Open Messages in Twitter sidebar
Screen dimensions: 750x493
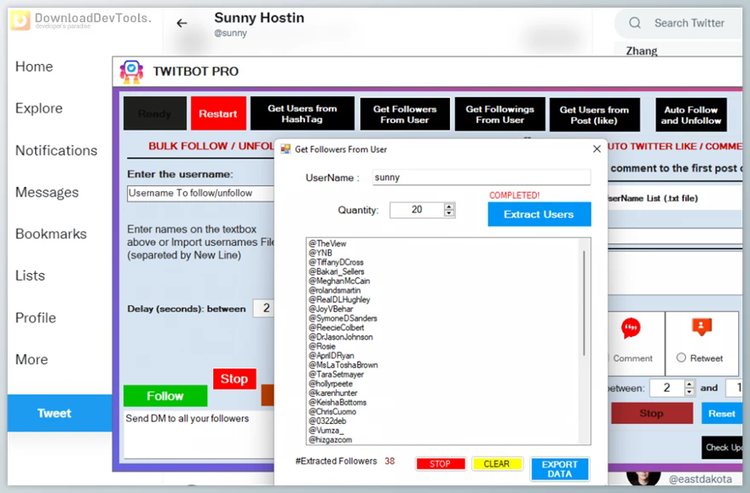[x=47, y=192]
